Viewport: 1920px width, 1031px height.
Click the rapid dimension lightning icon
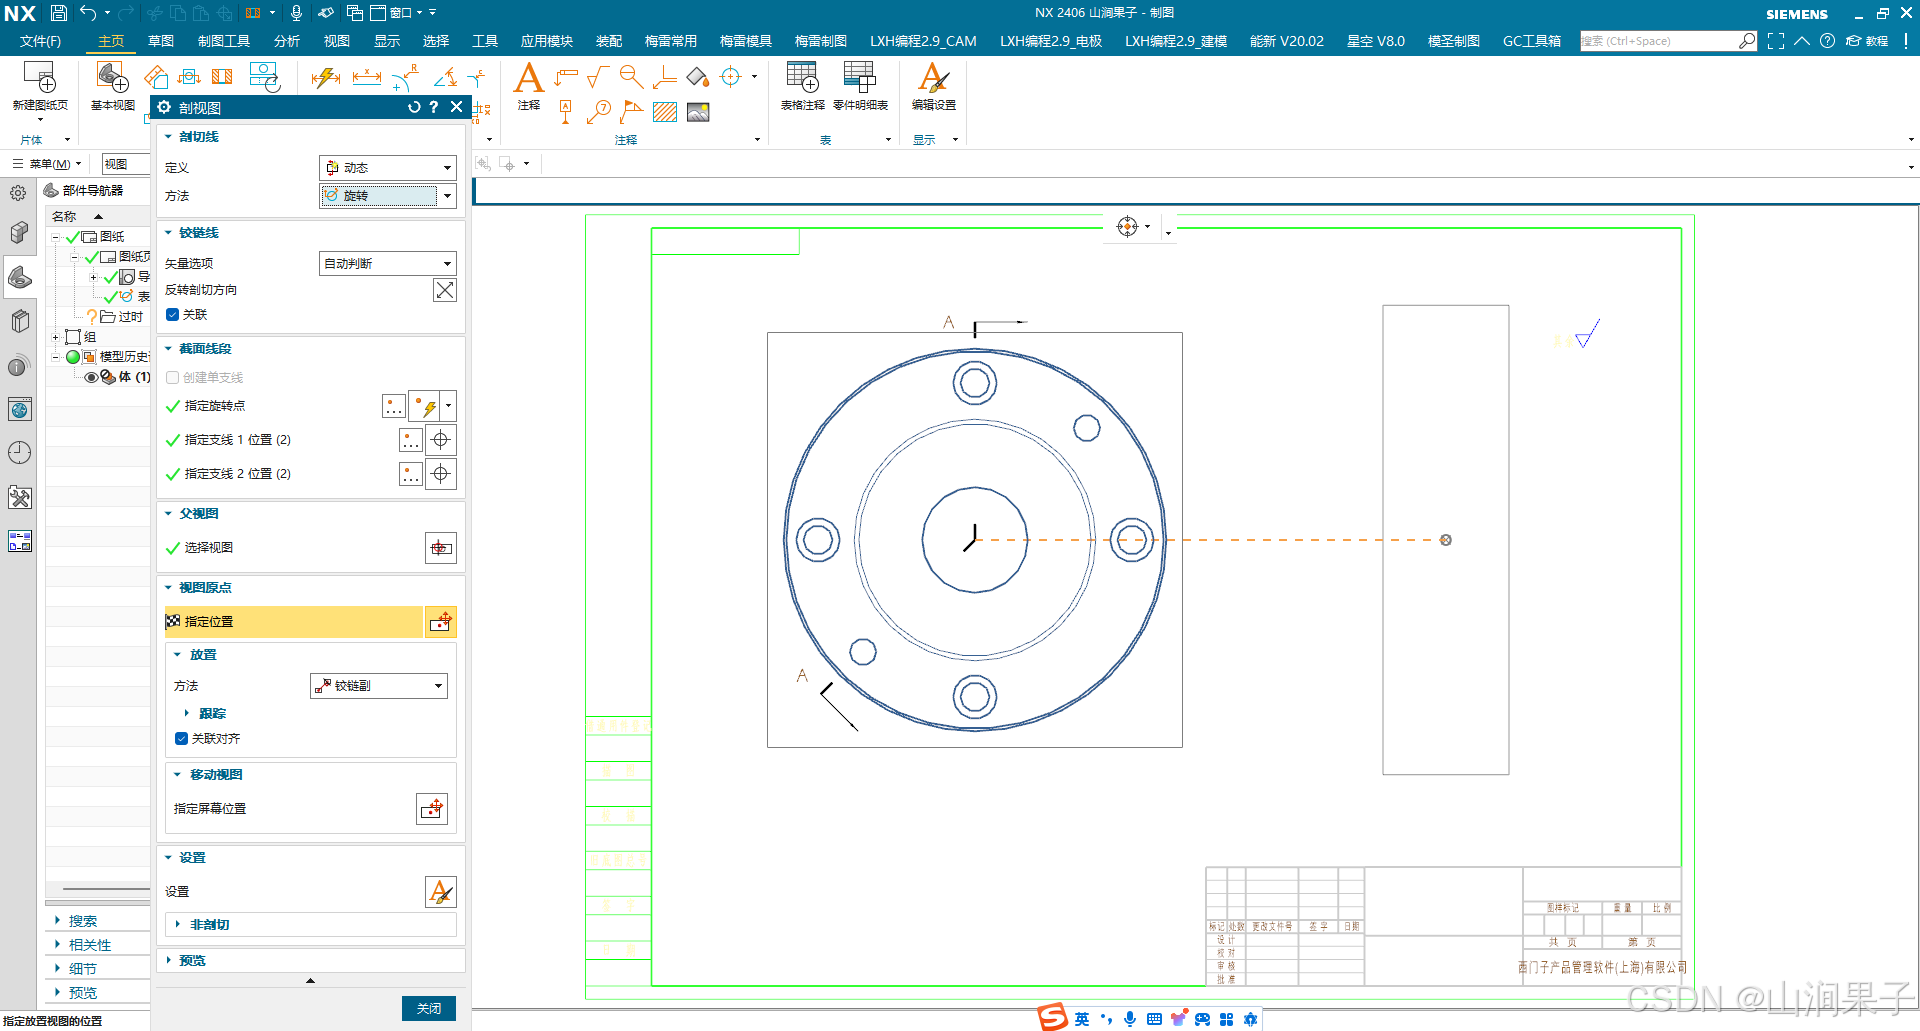(325, 77)
